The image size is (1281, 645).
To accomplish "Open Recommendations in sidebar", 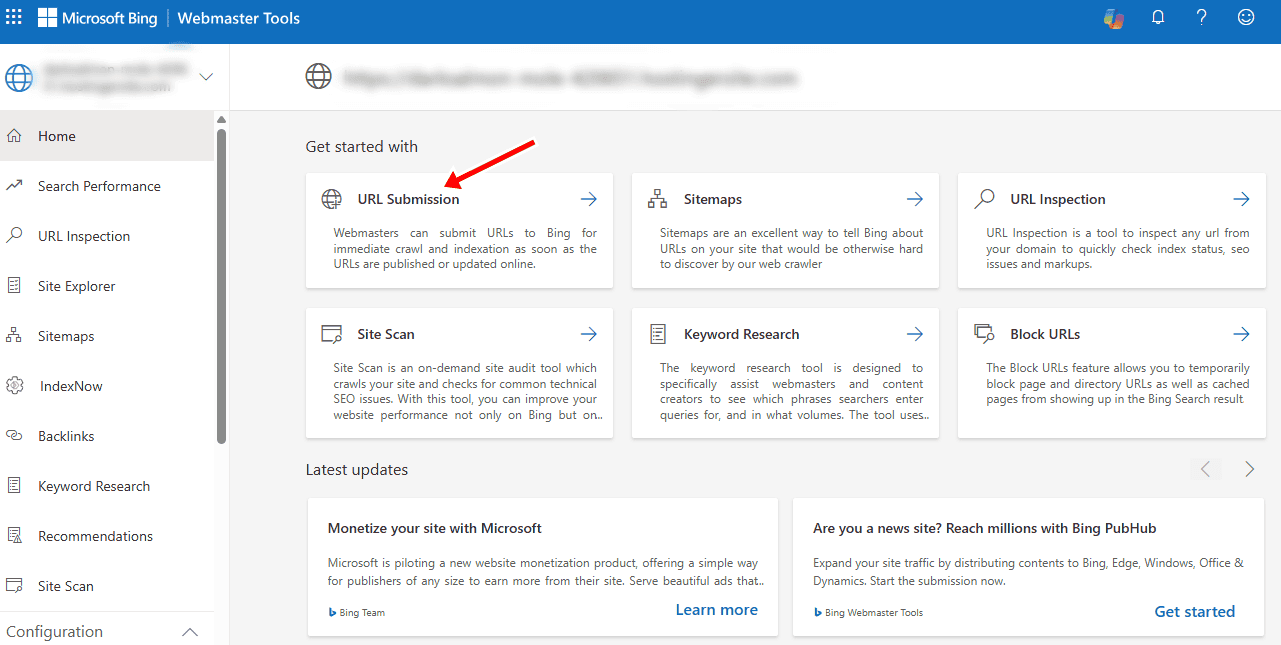I will click(x=107, y=536).
